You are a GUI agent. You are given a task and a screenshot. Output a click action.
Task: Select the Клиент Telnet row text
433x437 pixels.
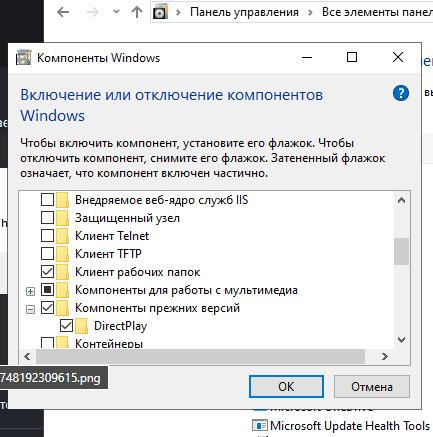(112, 236)
